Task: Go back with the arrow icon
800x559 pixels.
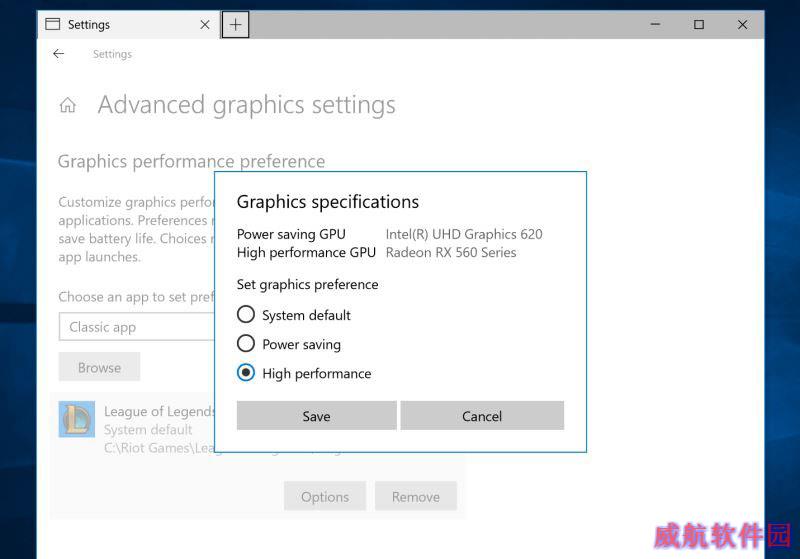Action: click(x=59, y=54)
